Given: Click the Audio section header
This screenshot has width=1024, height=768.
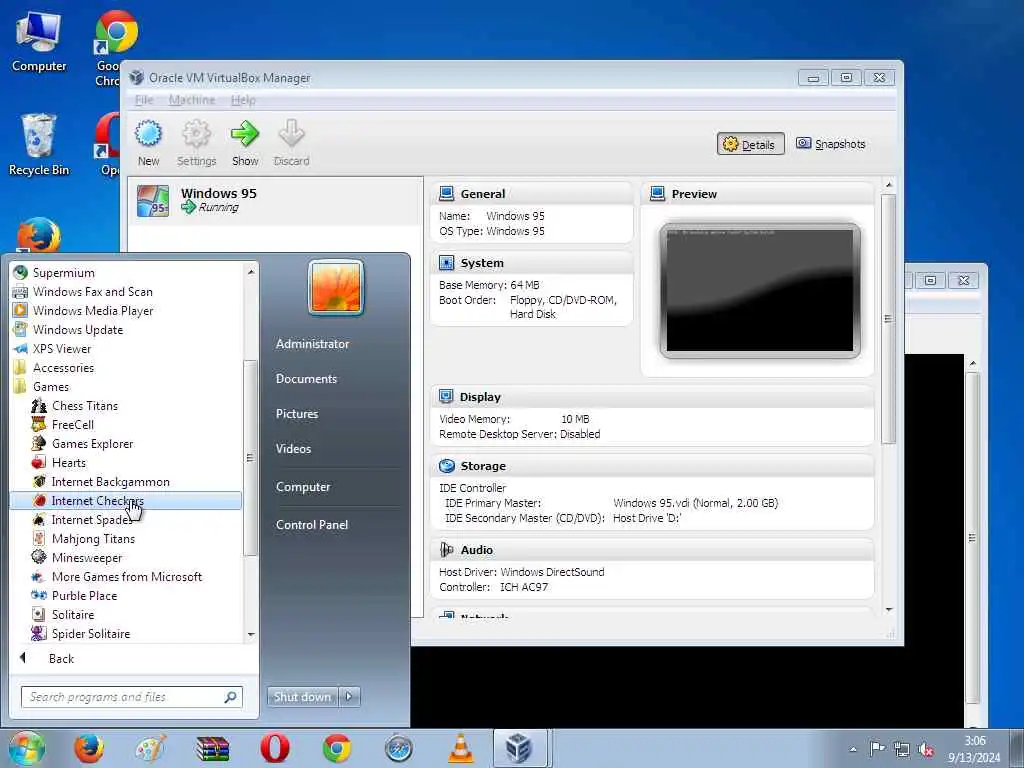Looking at the screenshot, I should tap(477, 550).
